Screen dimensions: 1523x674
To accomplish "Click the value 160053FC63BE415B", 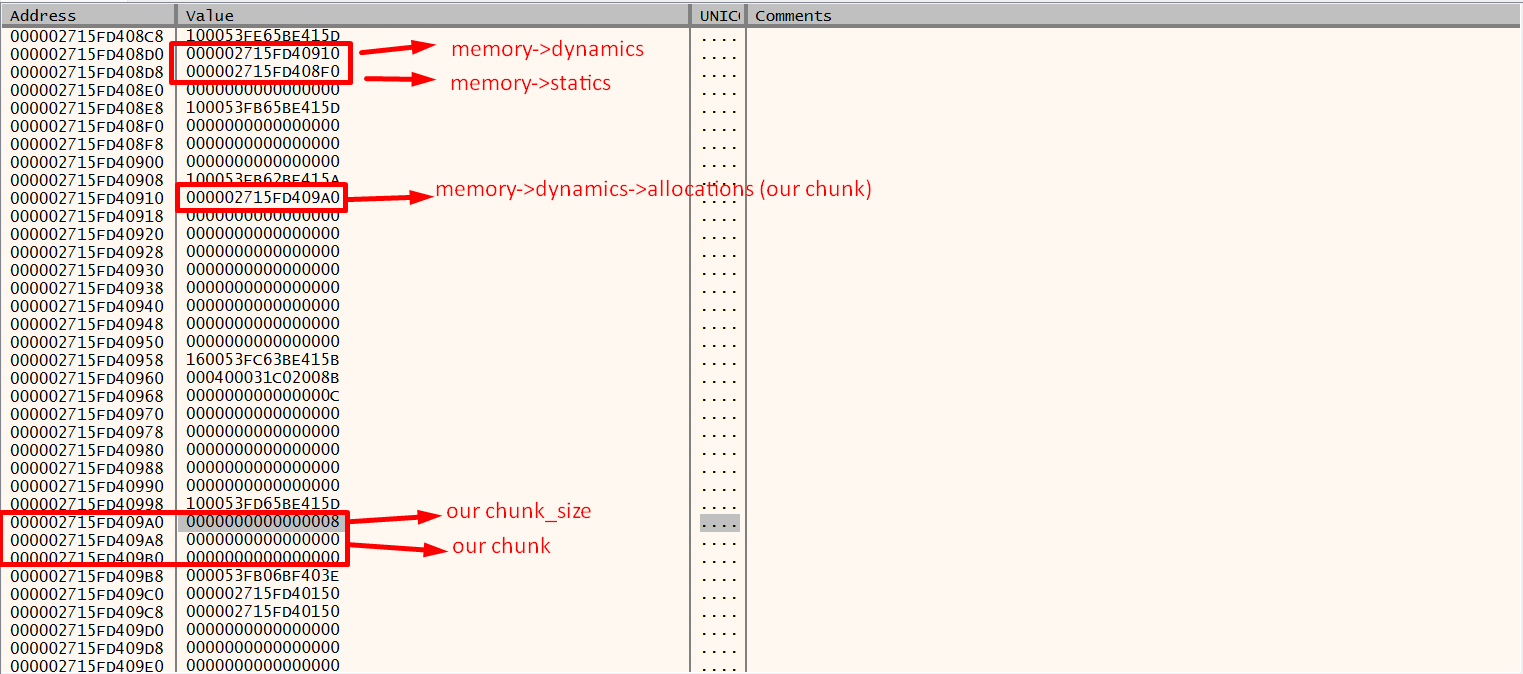I will (x=263, y=360).
